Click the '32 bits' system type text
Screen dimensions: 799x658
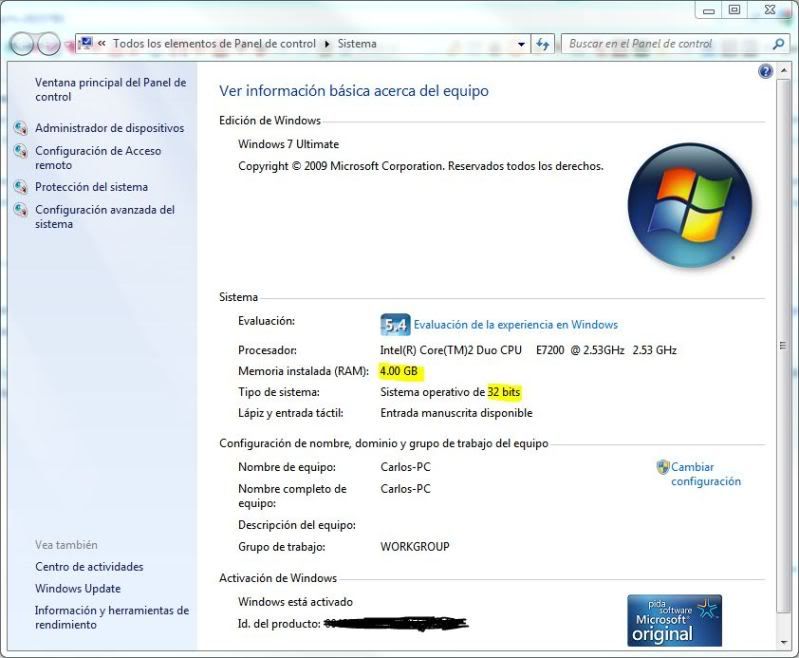coord(504,392)
